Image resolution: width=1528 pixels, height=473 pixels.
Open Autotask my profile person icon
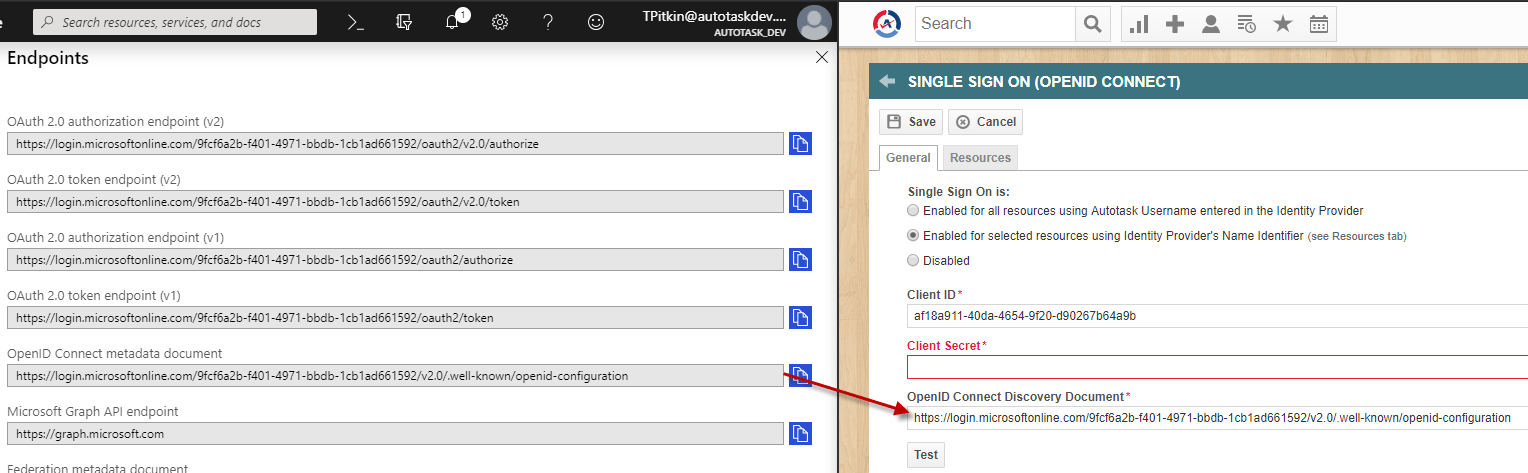(x=1211, y=24)
